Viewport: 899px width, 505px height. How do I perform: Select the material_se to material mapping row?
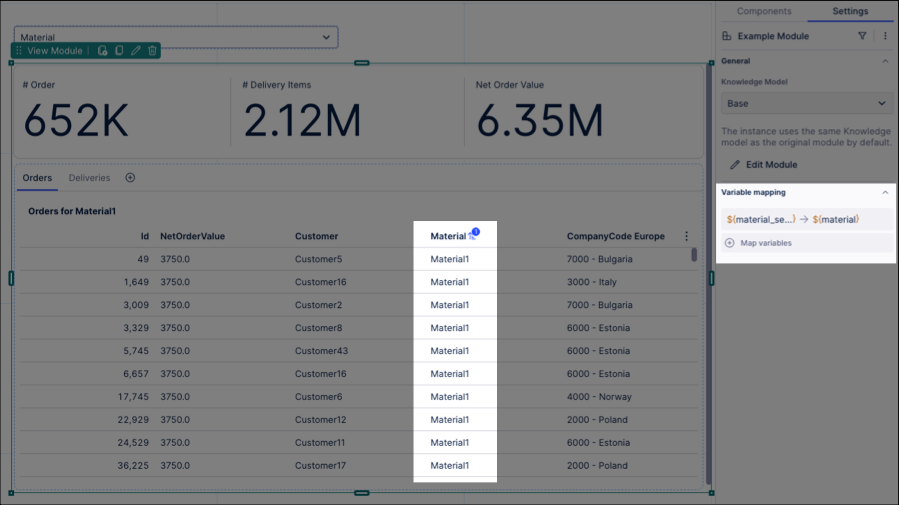pos(806,220)
